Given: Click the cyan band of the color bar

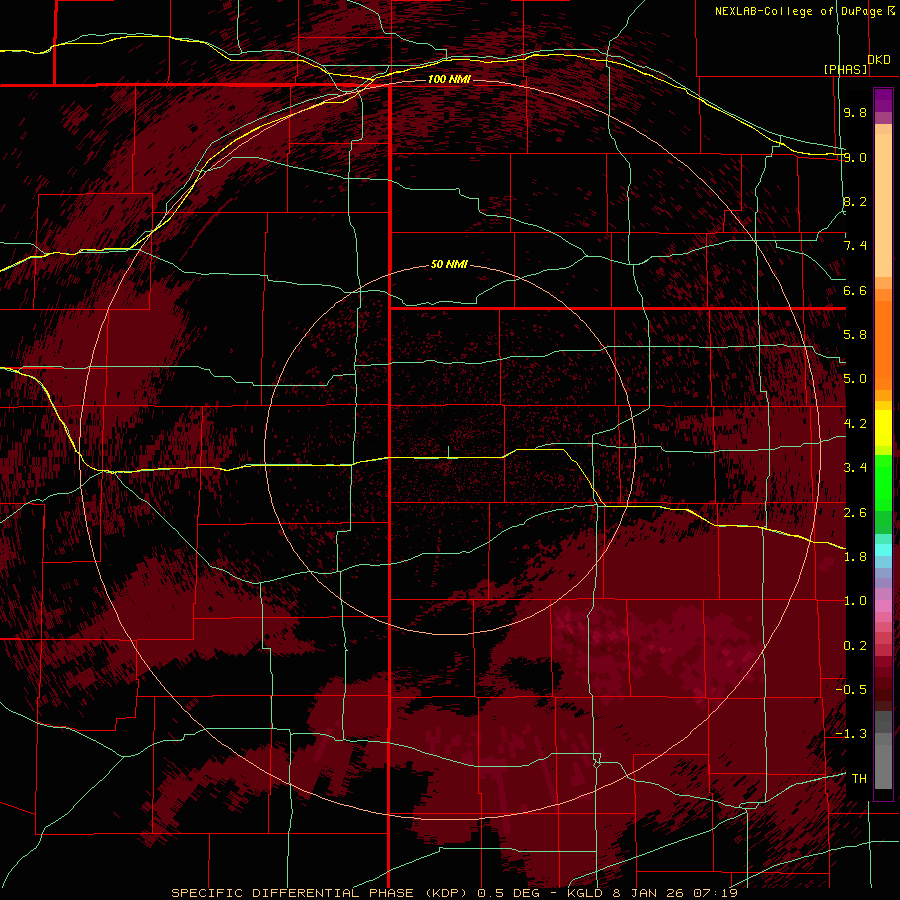Looking at the screenshot, I should point(883,549).
